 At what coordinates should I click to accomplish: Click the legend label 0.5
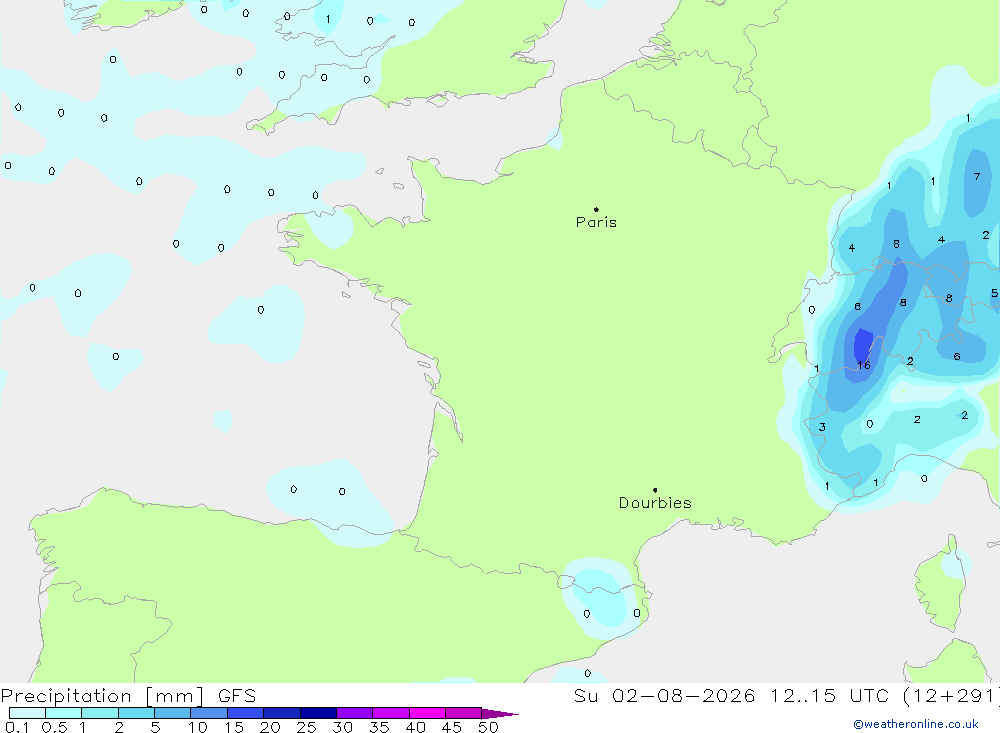(54, 727)
